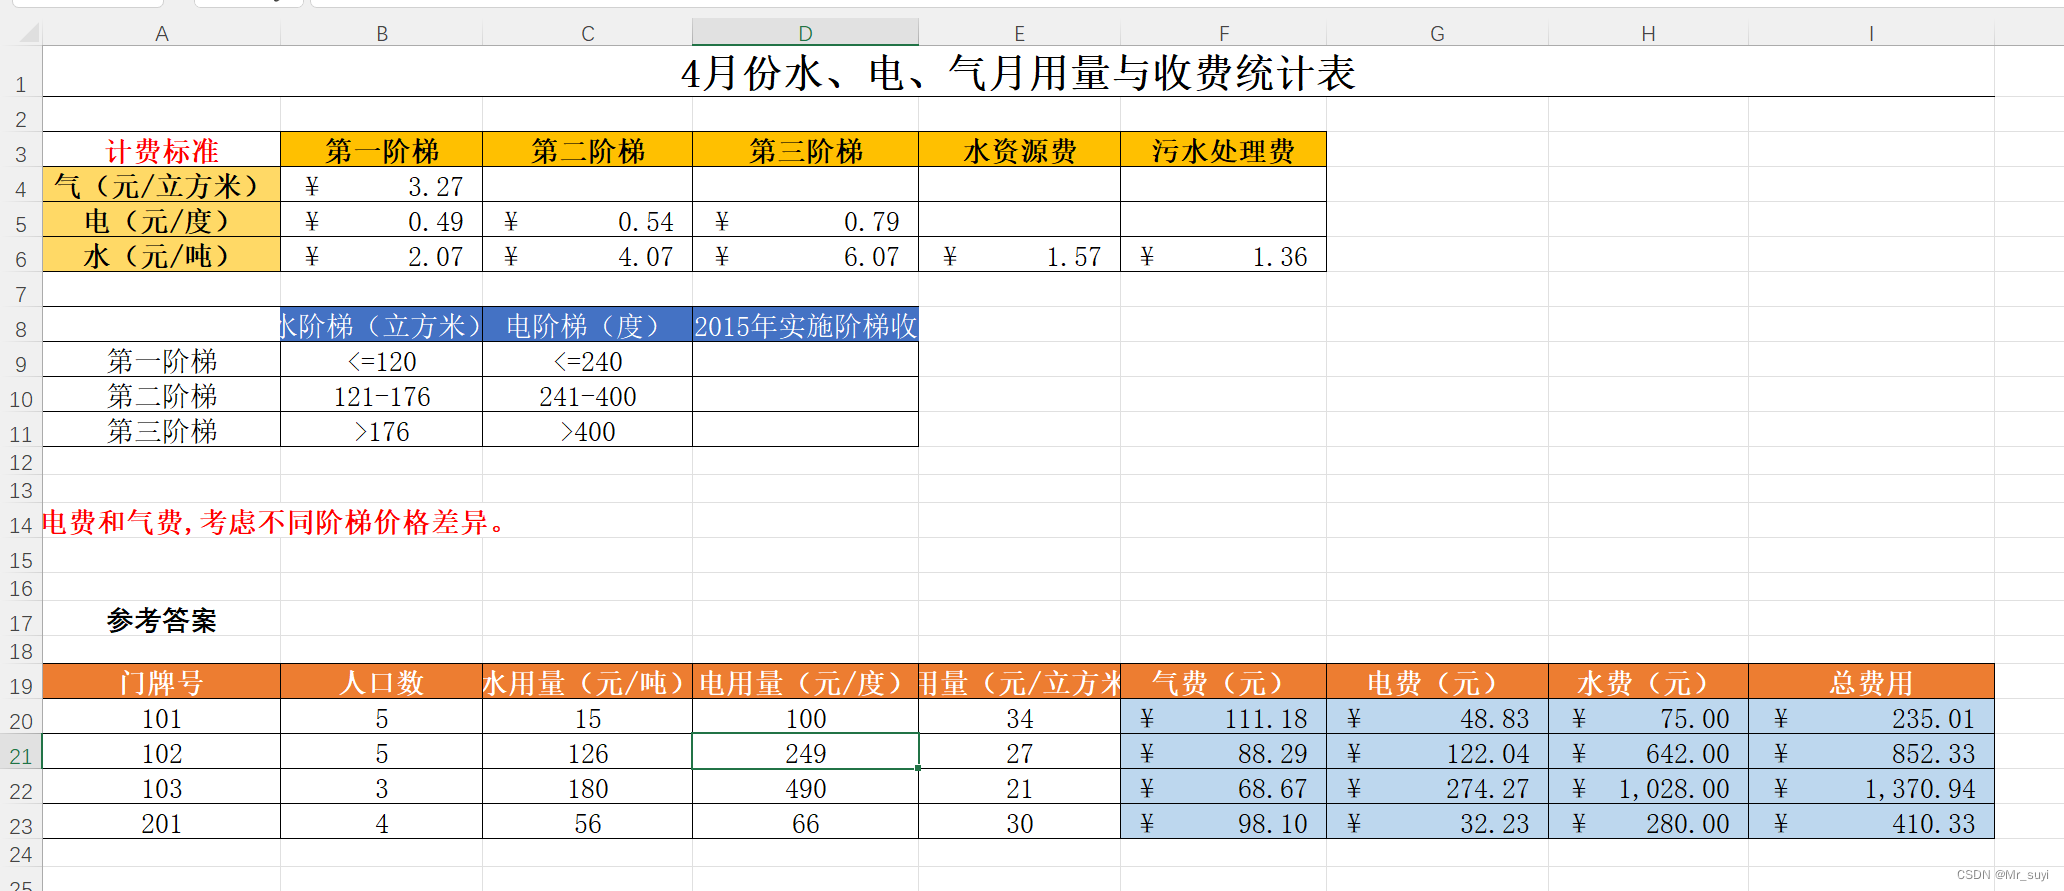Click the 电费（元）orange header
The height and width of the screenshot is (891, 2064).
click(x=1437, y=682)
